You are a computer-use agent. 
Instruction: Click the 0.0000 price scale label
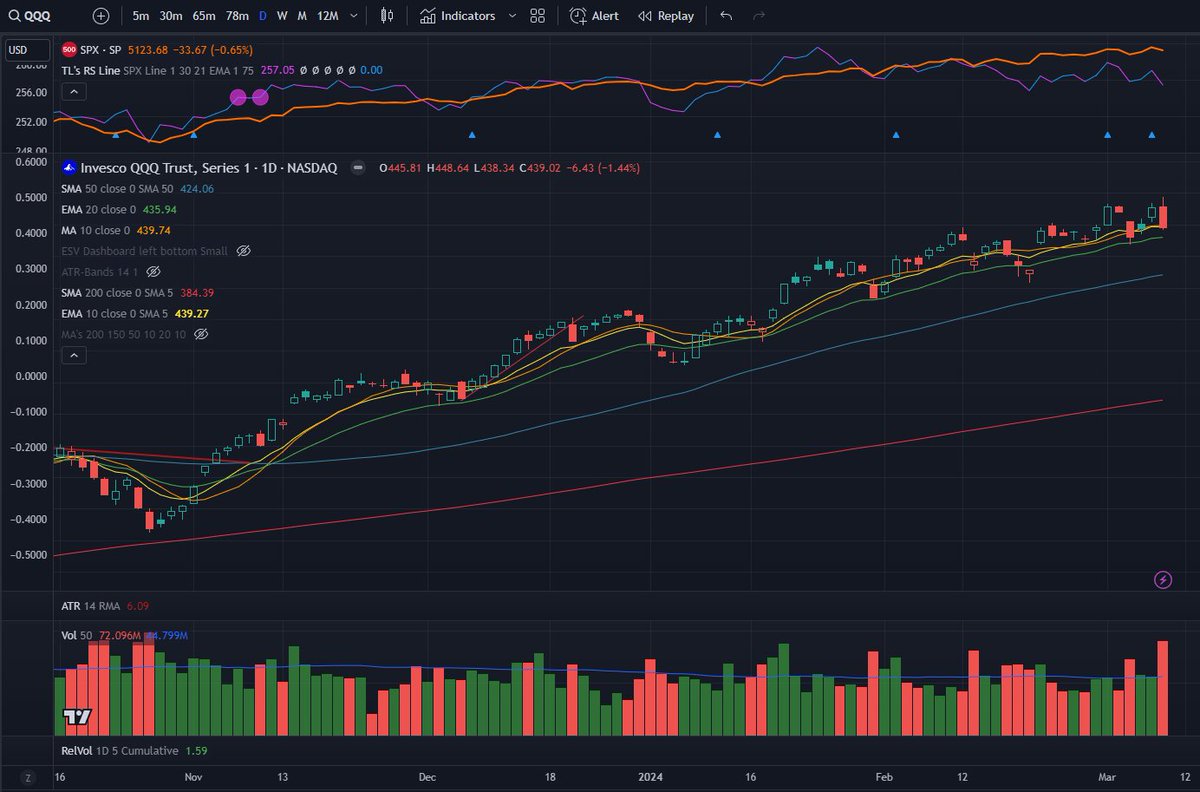(x=30, y=377)
